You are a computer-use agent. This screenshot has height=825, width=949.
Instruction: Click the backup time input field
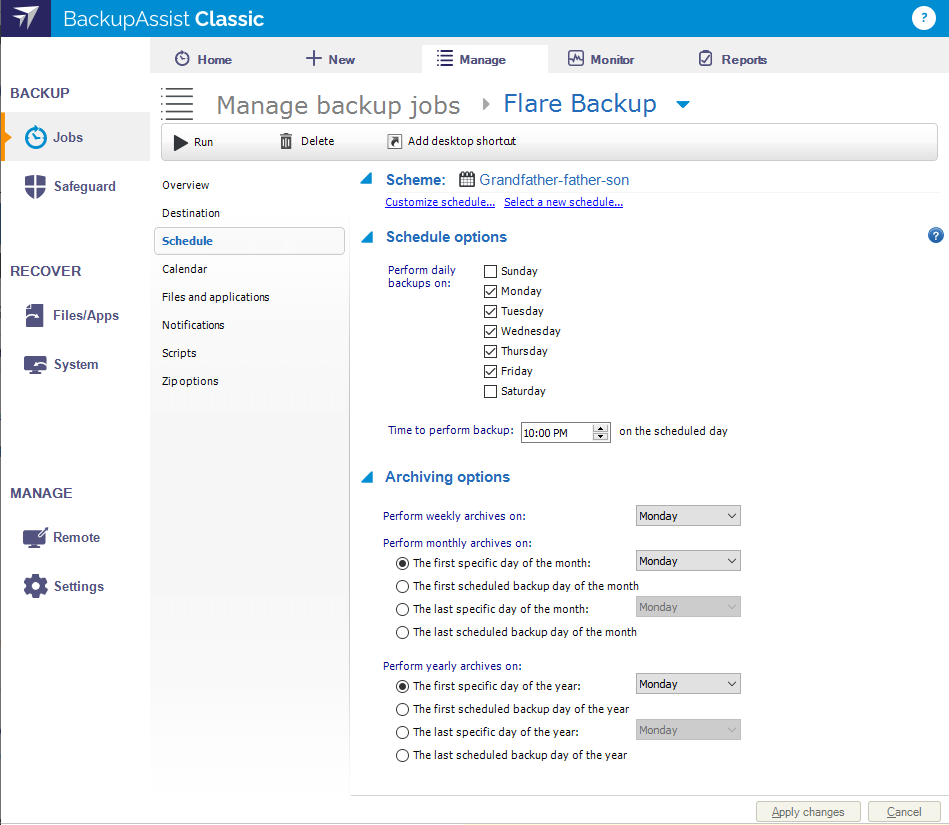tap(557, 433)
